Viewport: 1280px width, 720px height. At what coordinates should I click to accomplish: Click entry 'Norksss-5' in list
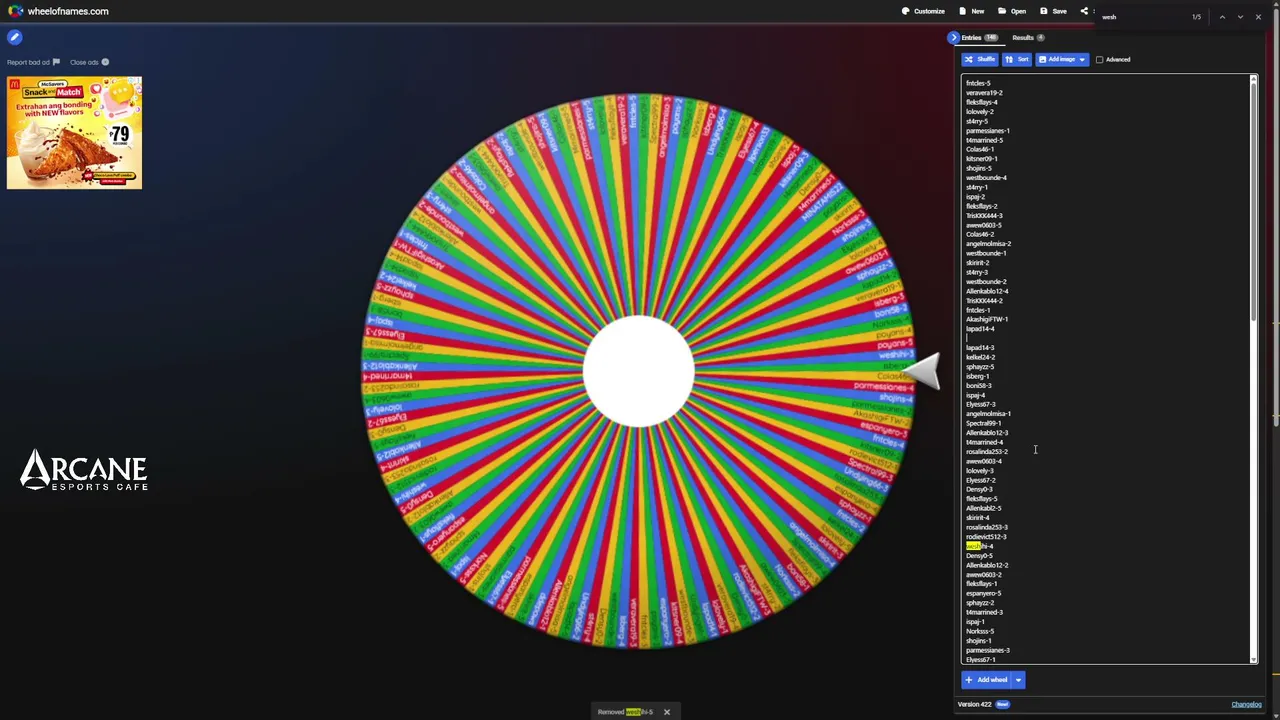click(980, 631)
